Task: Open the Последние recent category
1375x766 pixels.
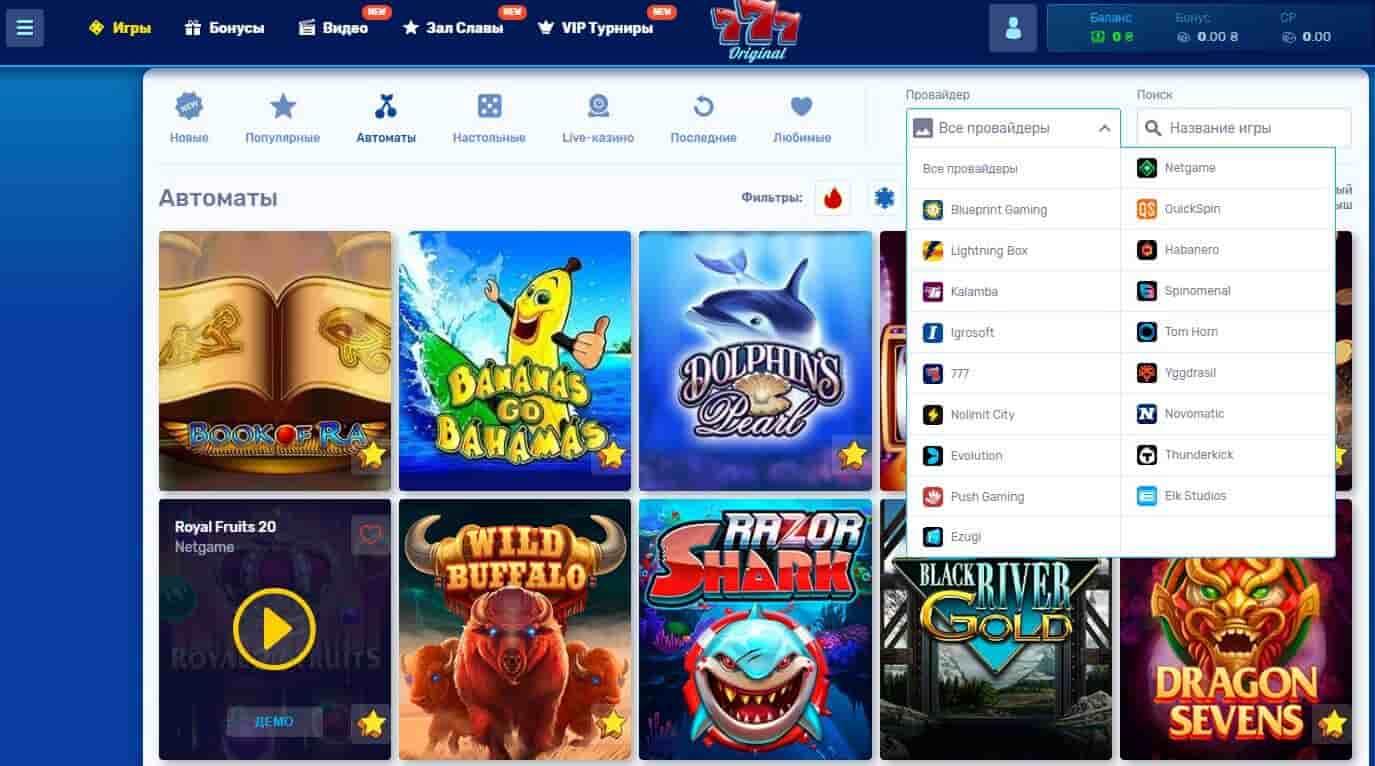Action: pos(704,118)
